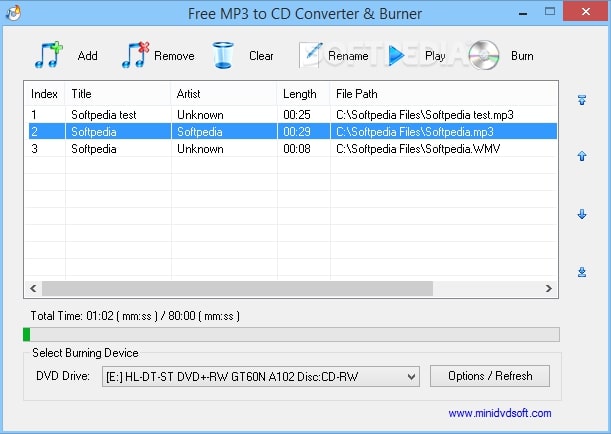Click the Remove label in toolbar
This screenshot has height=434, width=611.
point(174,56)
